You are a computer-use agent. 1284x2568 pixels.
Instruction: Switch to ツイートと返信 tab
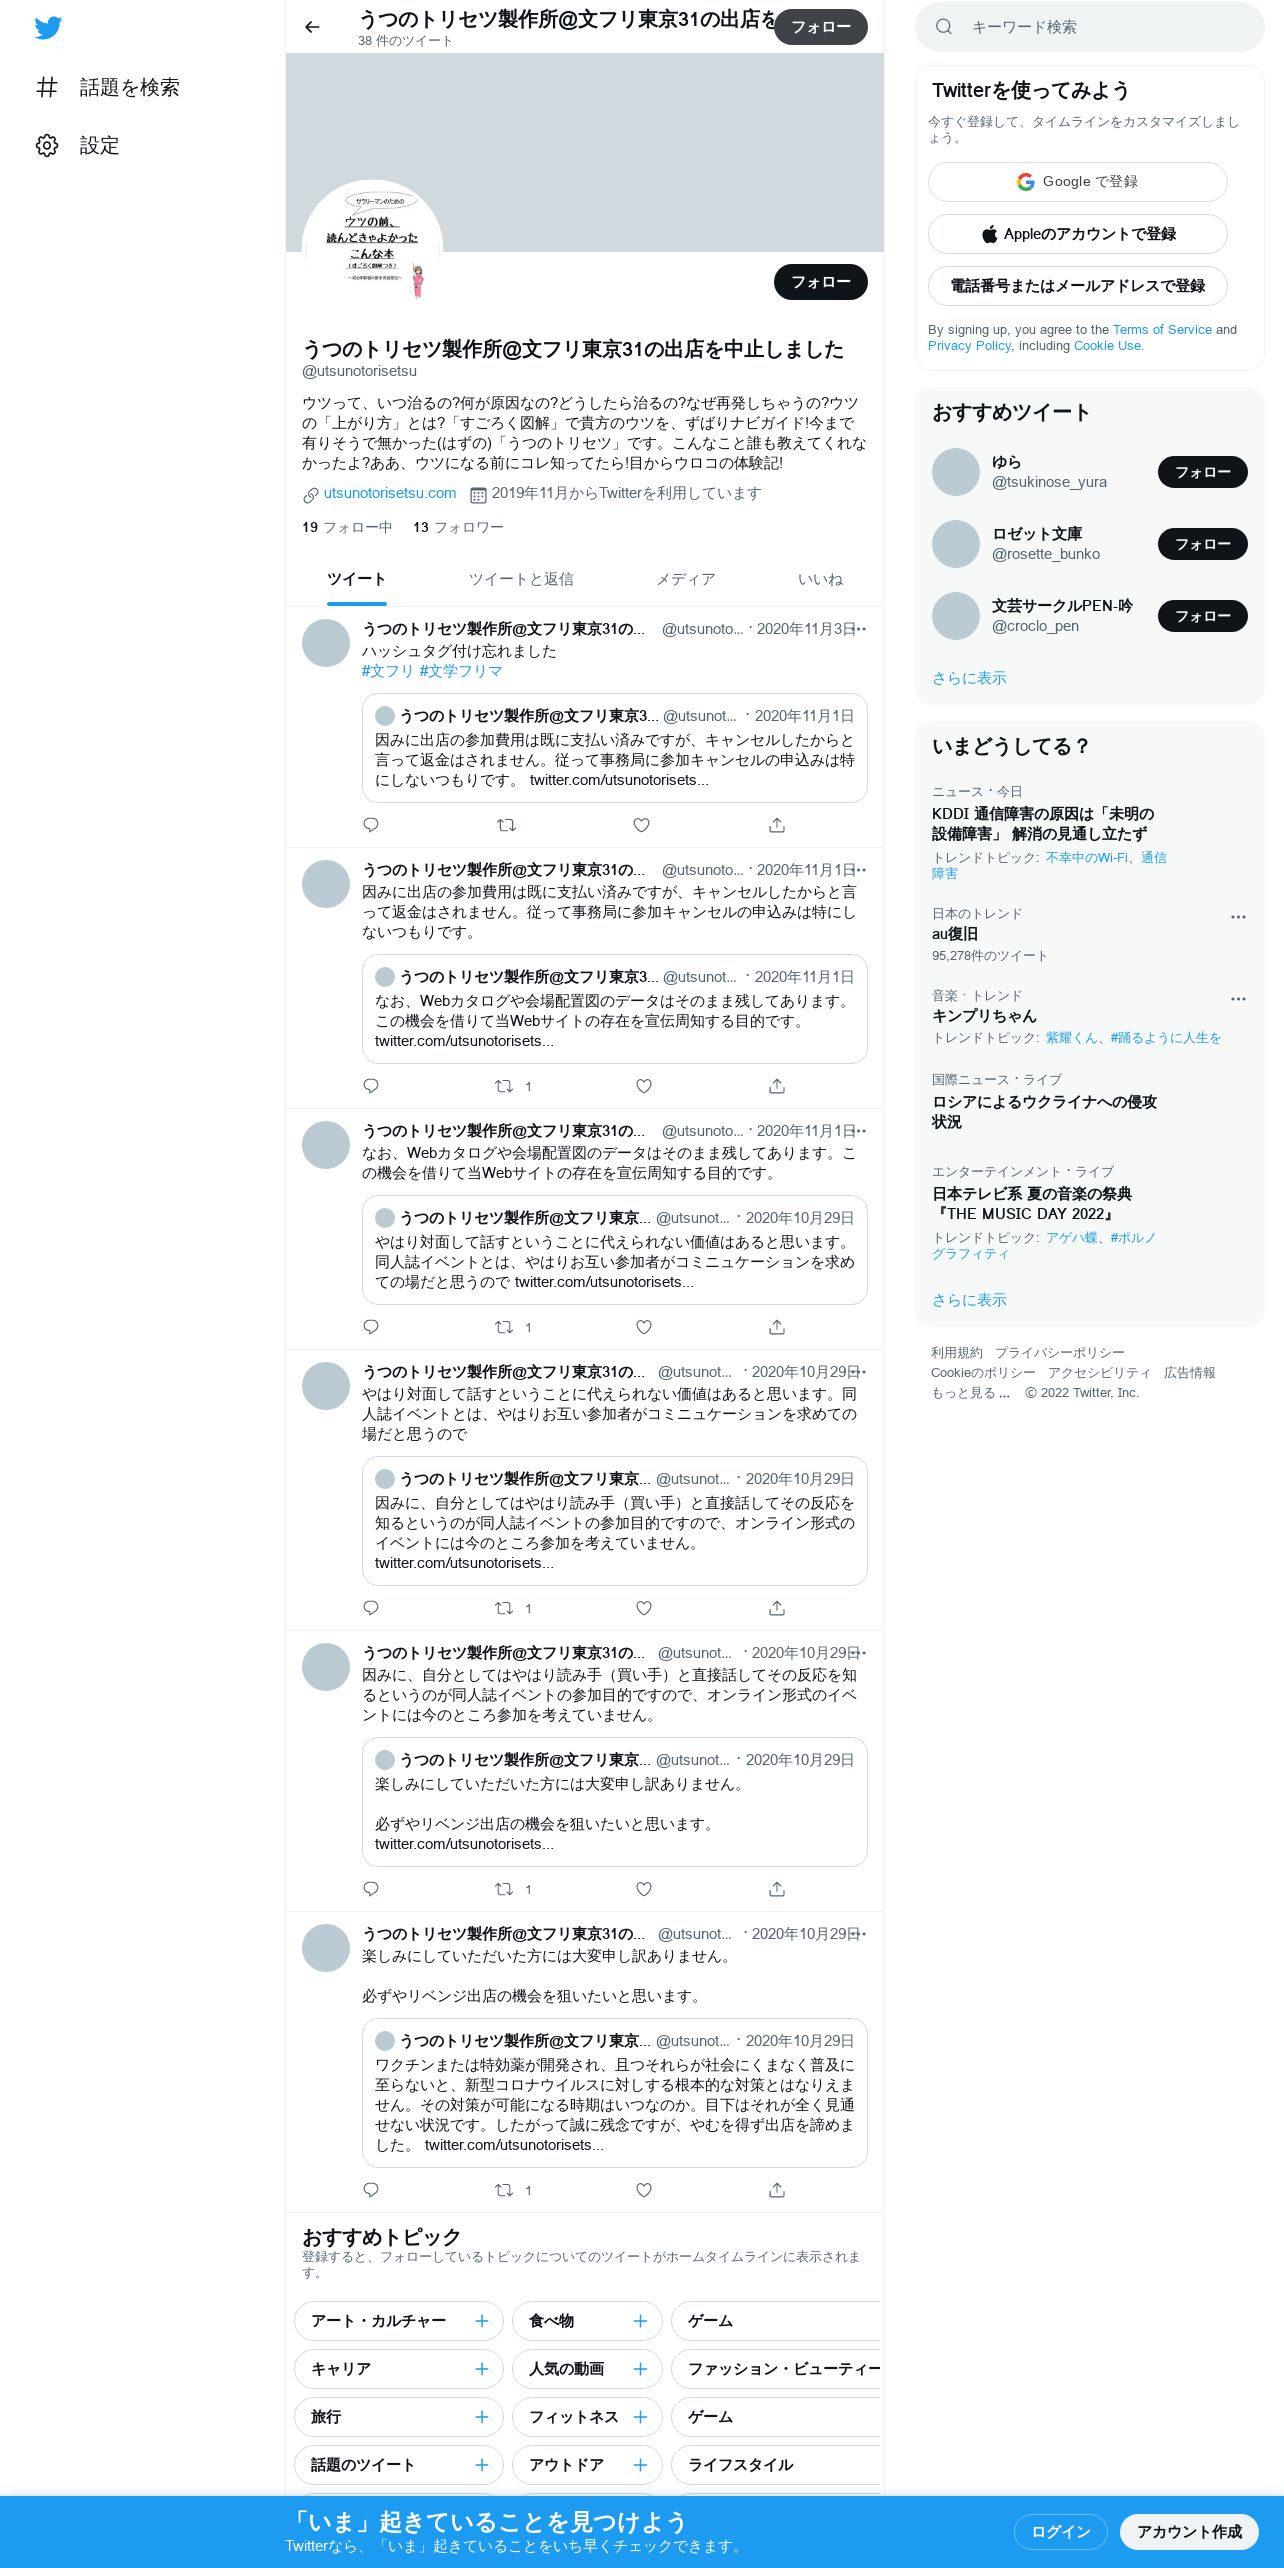(x=521, y=579)
